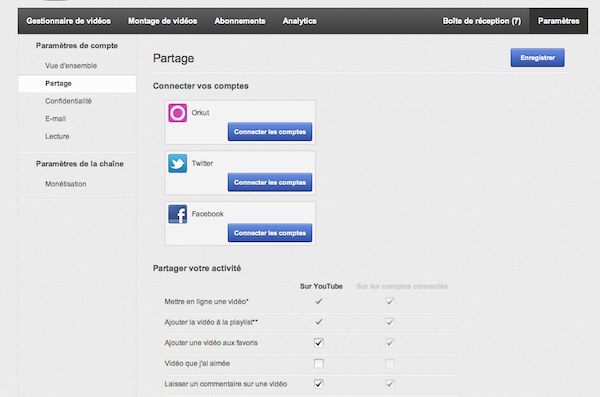Open Monétisation in sidebar

[65, 184]
